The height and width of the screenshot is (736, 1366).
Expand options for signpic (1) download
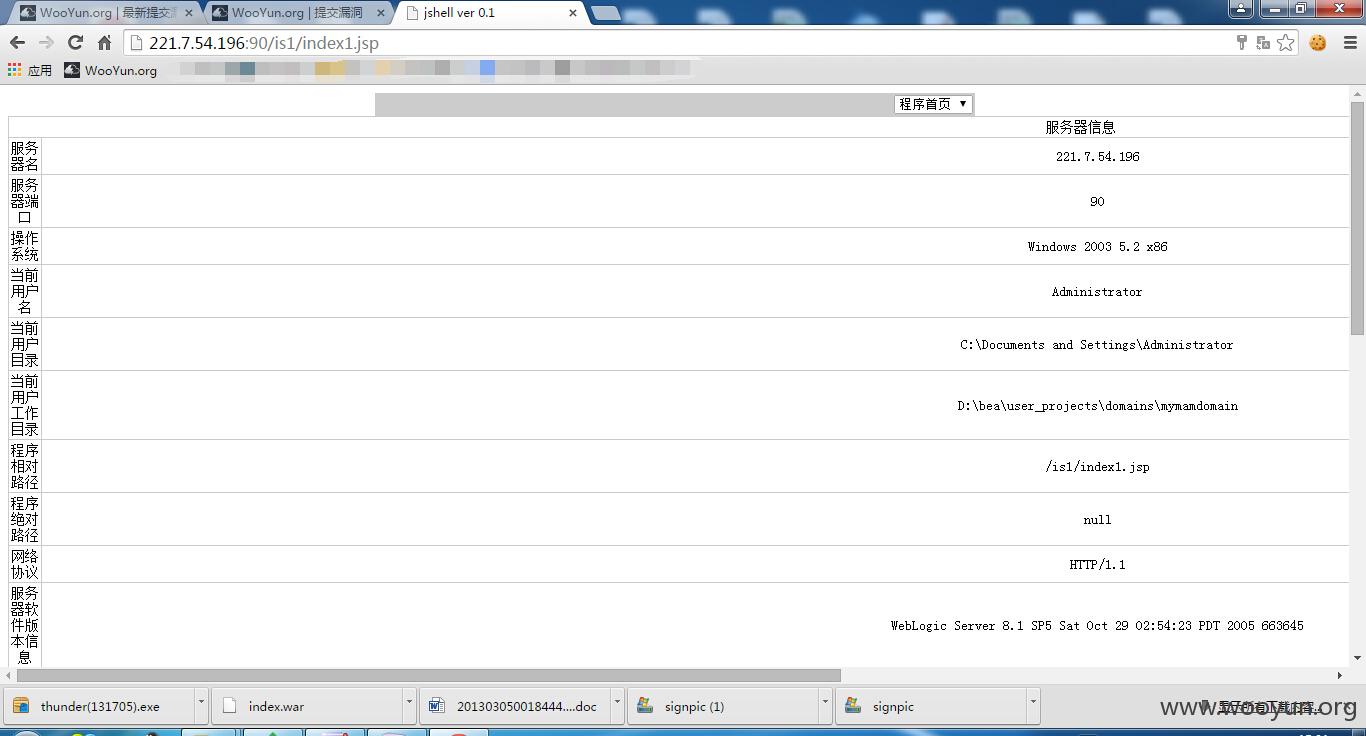pyautogui.click(x=825, y=706)
